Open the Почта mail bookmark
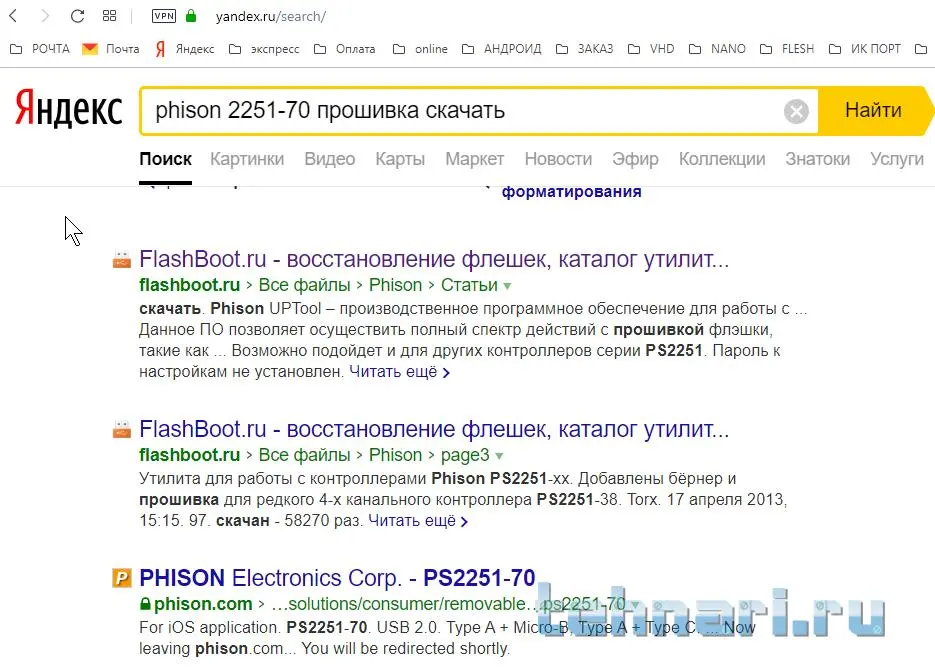This screenshot has height=669, width=935. tap(111, 49)
